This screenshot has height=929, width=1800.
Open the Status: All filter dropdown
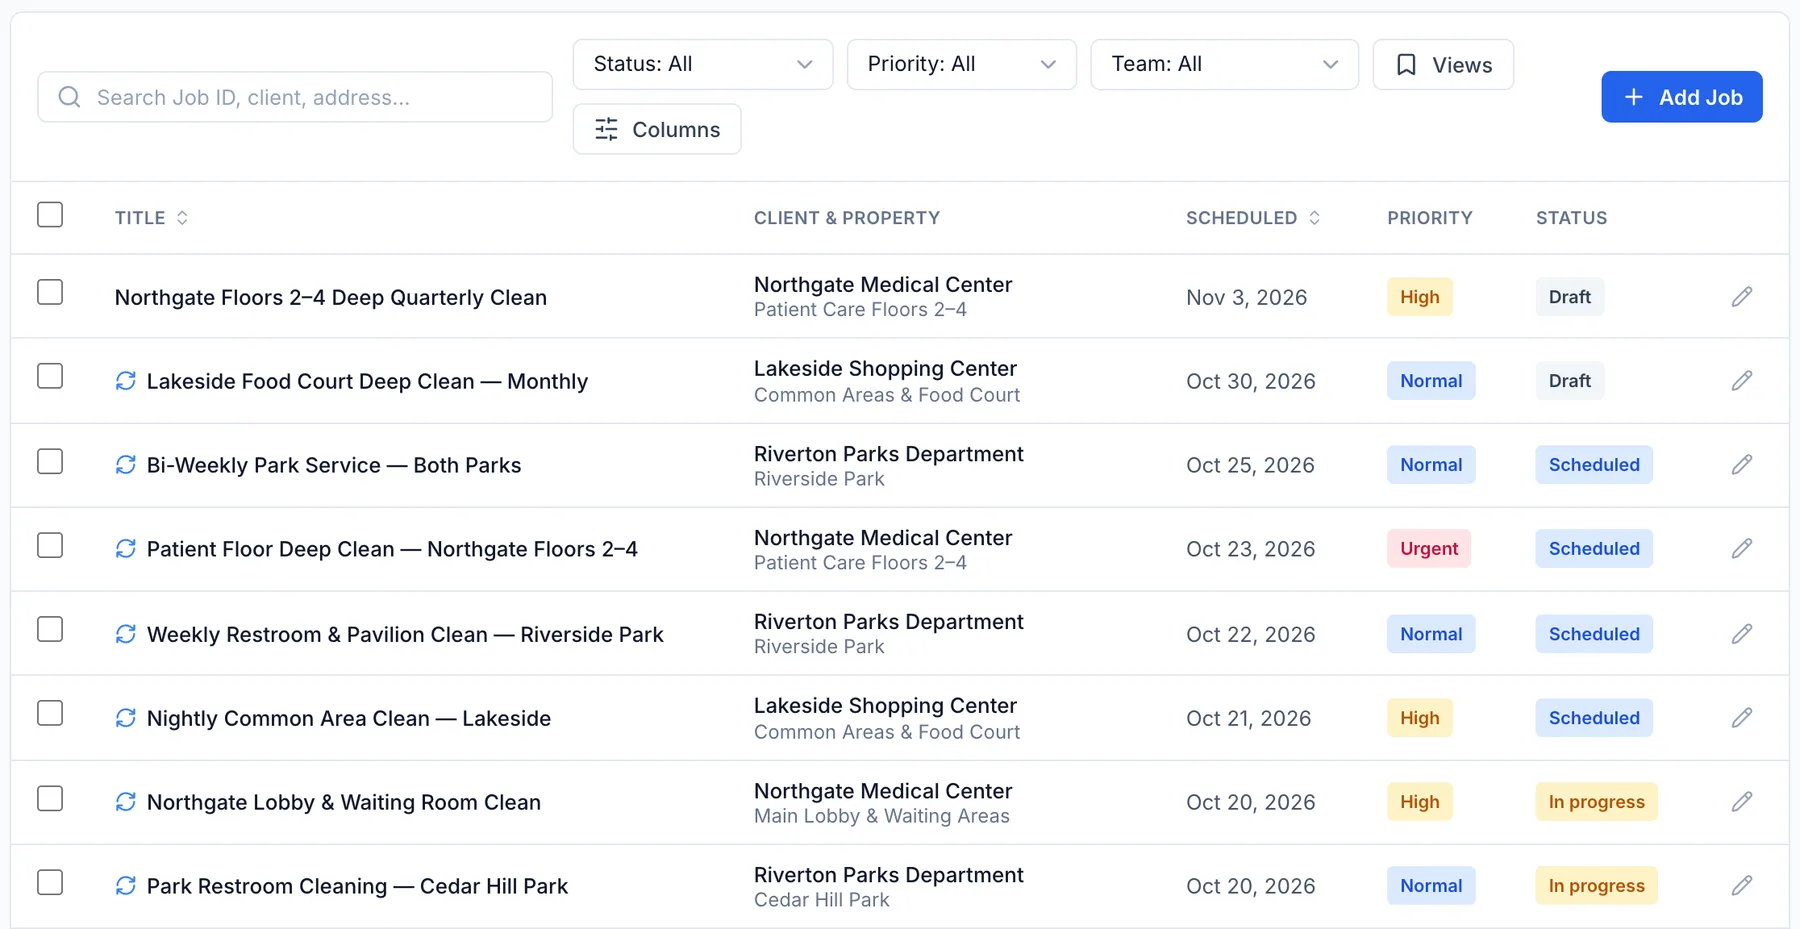point(703,64)
